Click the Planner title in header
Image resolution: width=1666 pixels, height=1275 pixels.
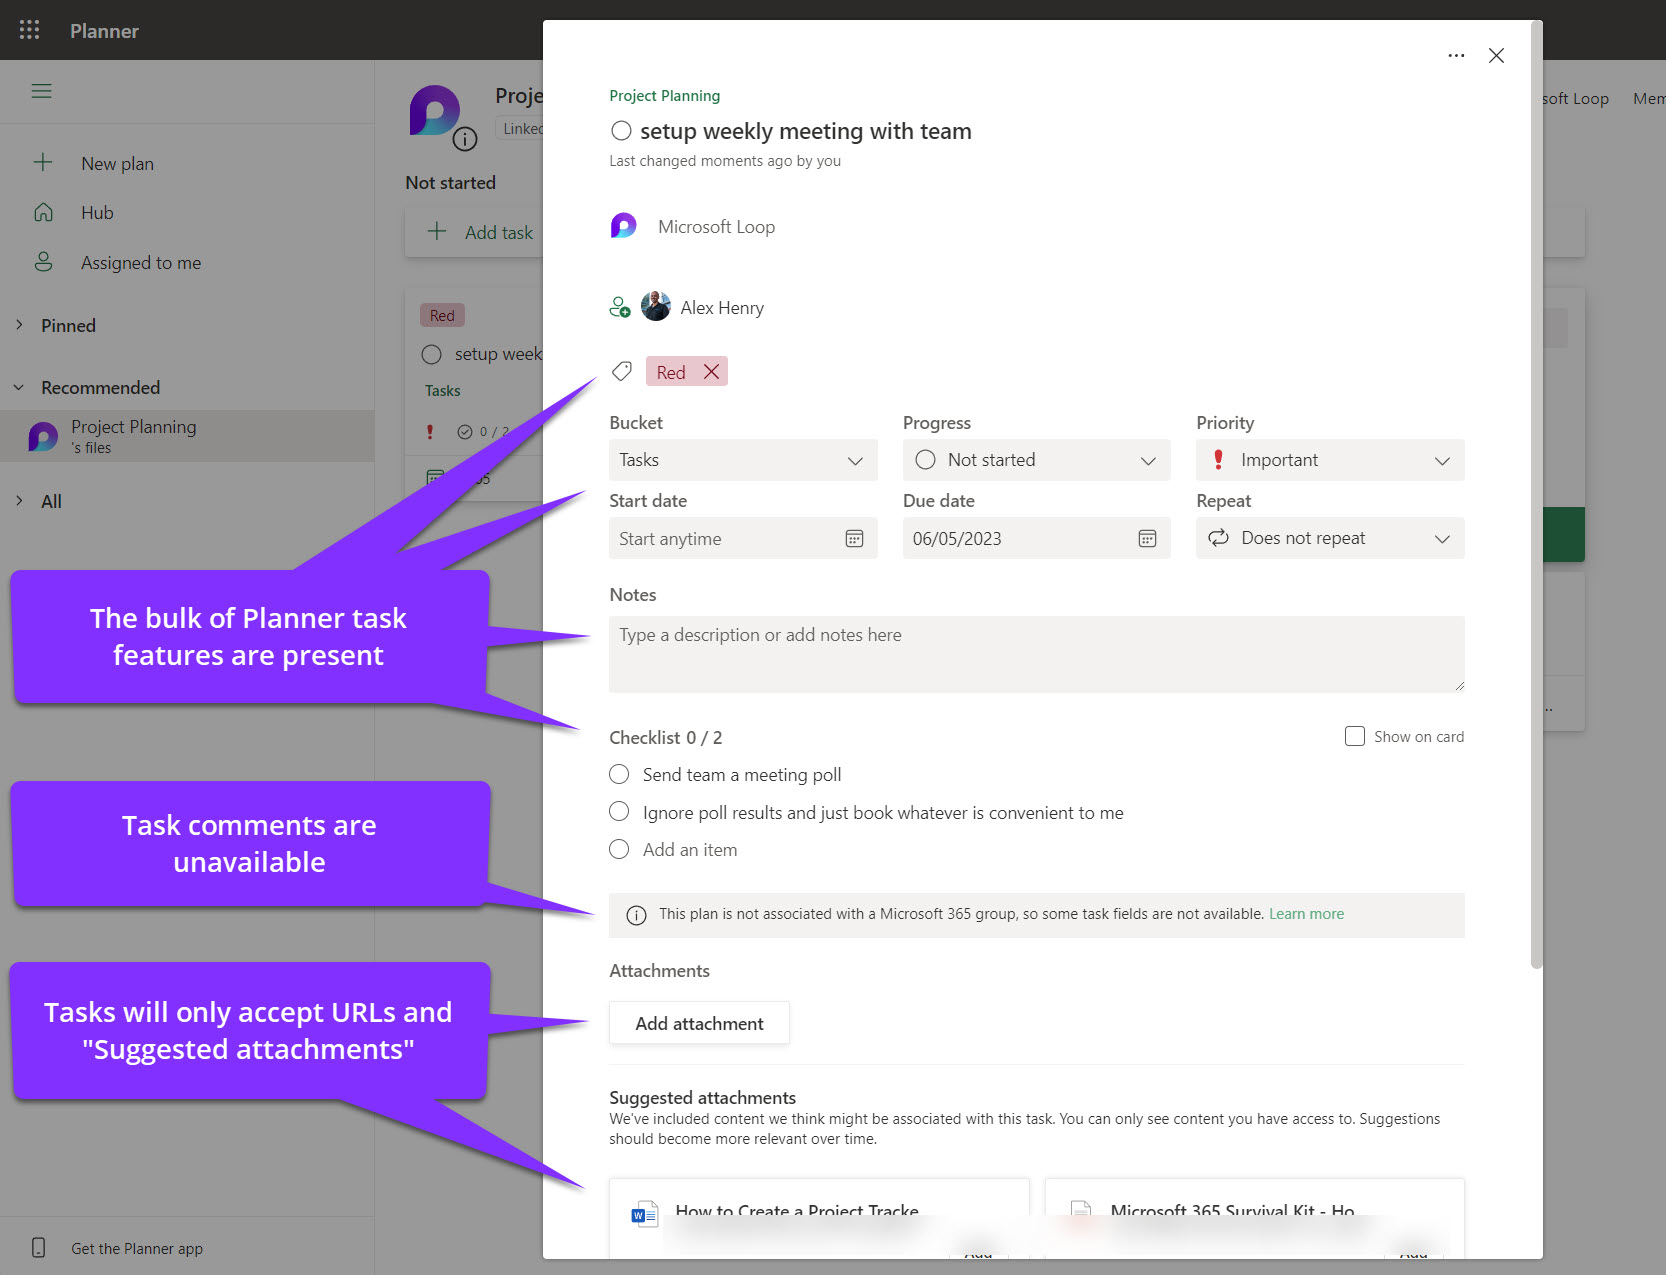(x=104, y=31)
